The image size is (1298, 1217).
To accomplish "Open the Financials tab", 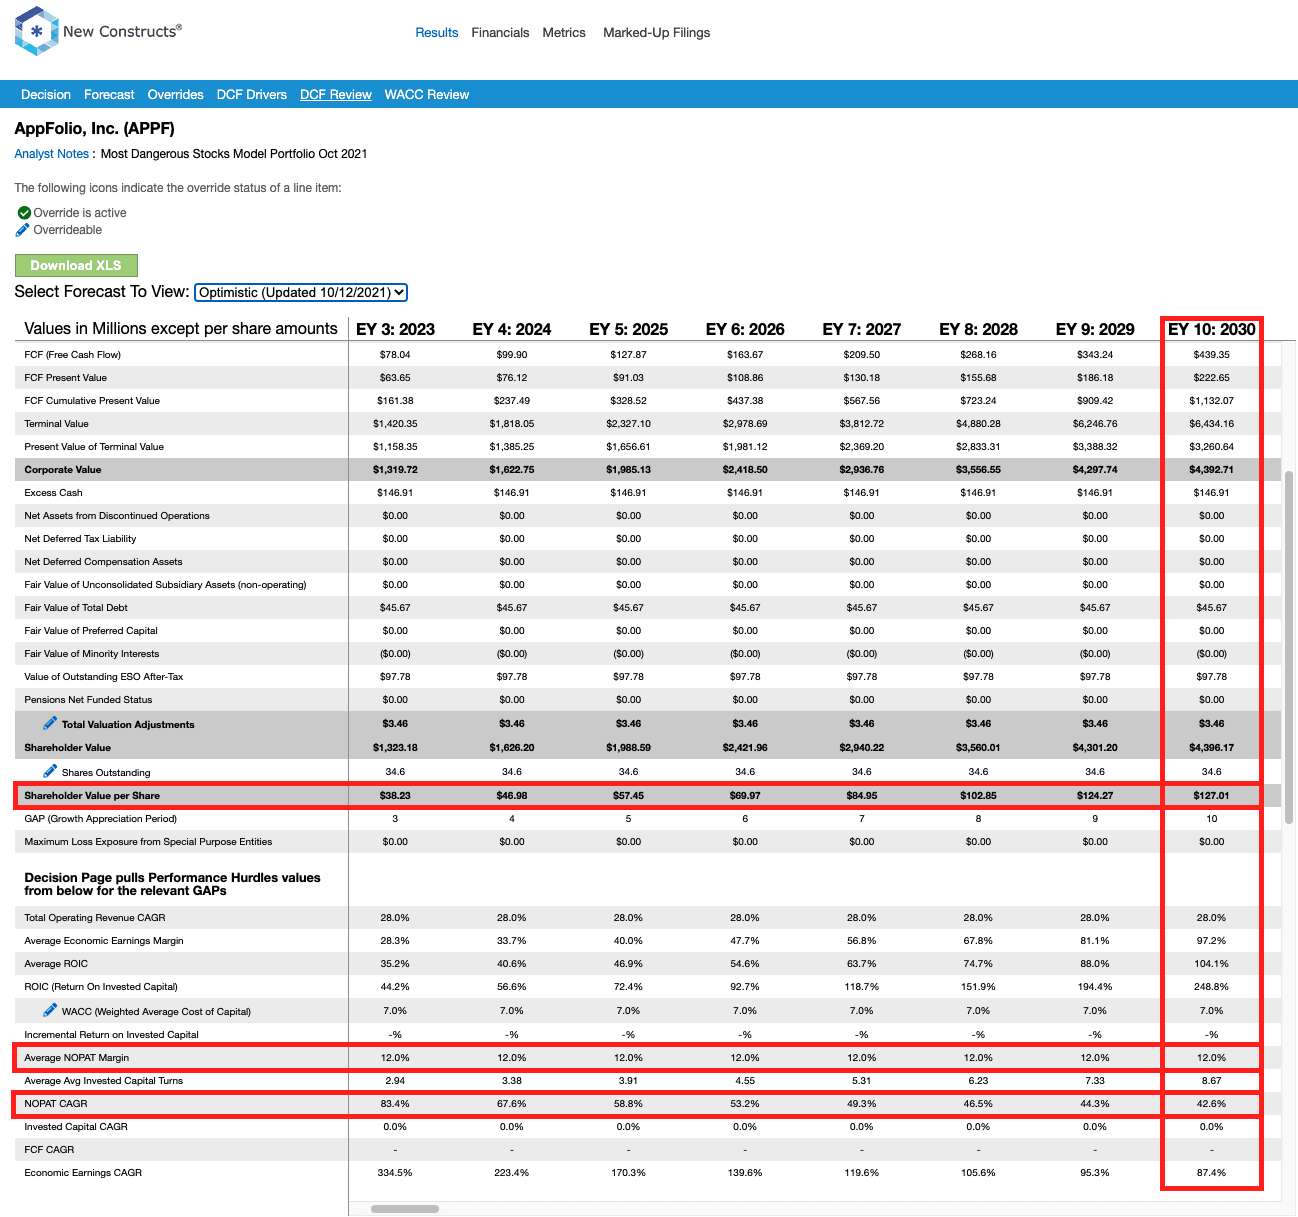I will [x=500, y=33].
